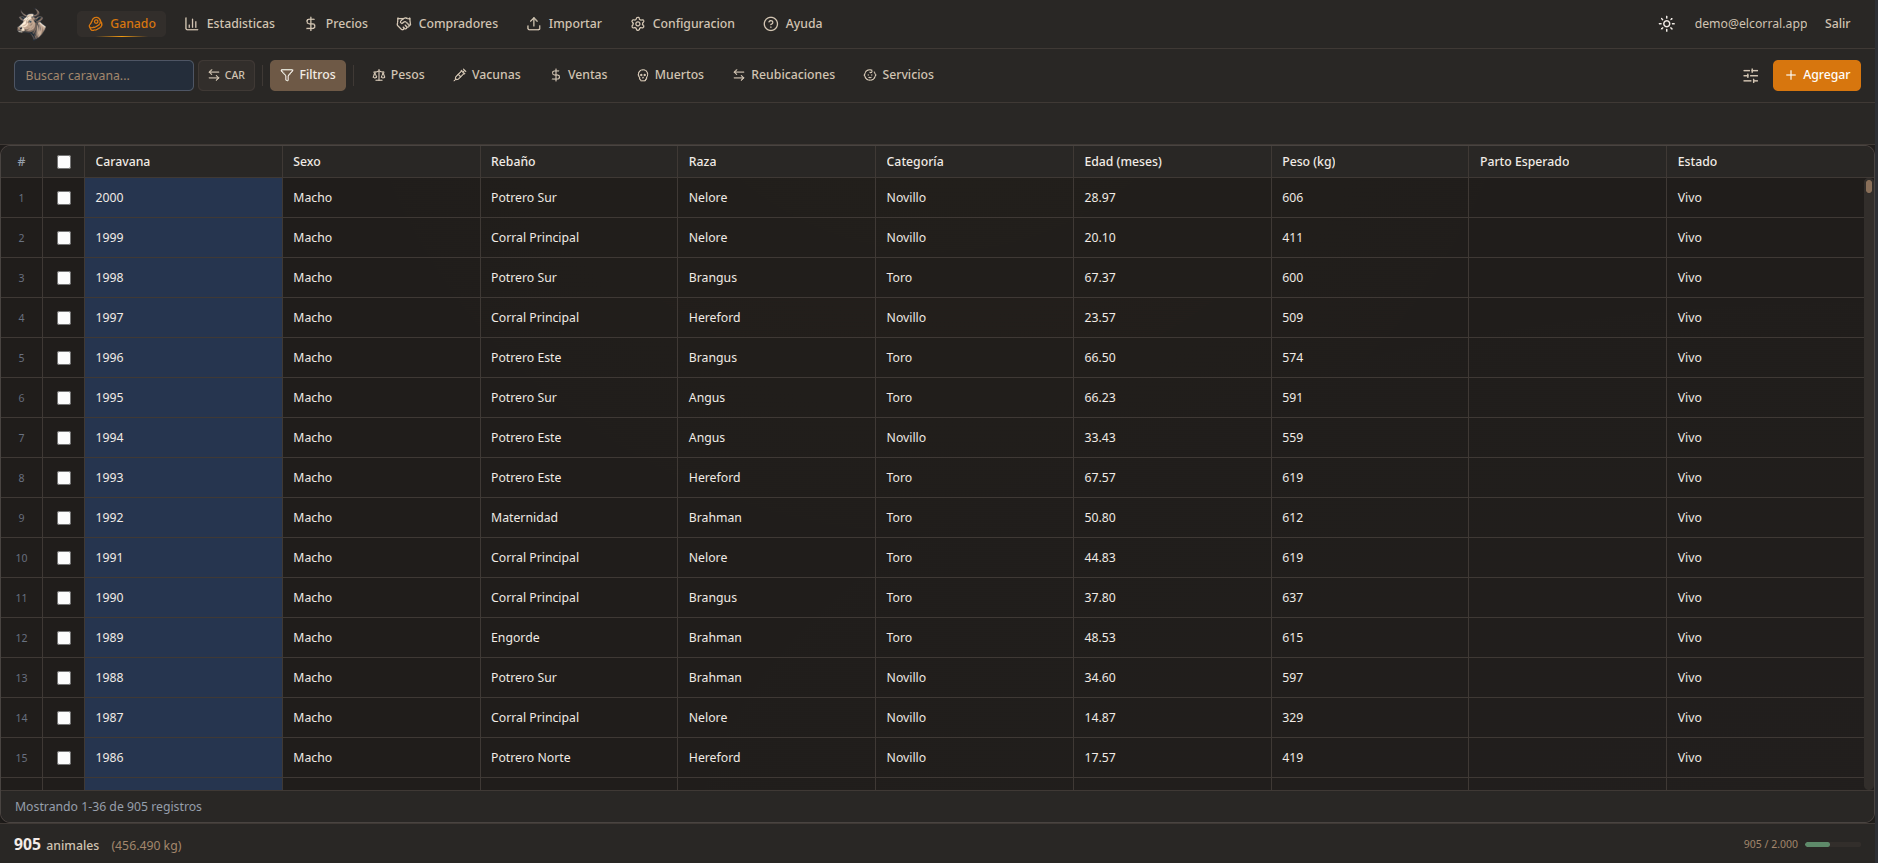Sort by the Peso (kg) column header
The width and height of the screenshot is (1878, 863).
[x=1308, y=162]
